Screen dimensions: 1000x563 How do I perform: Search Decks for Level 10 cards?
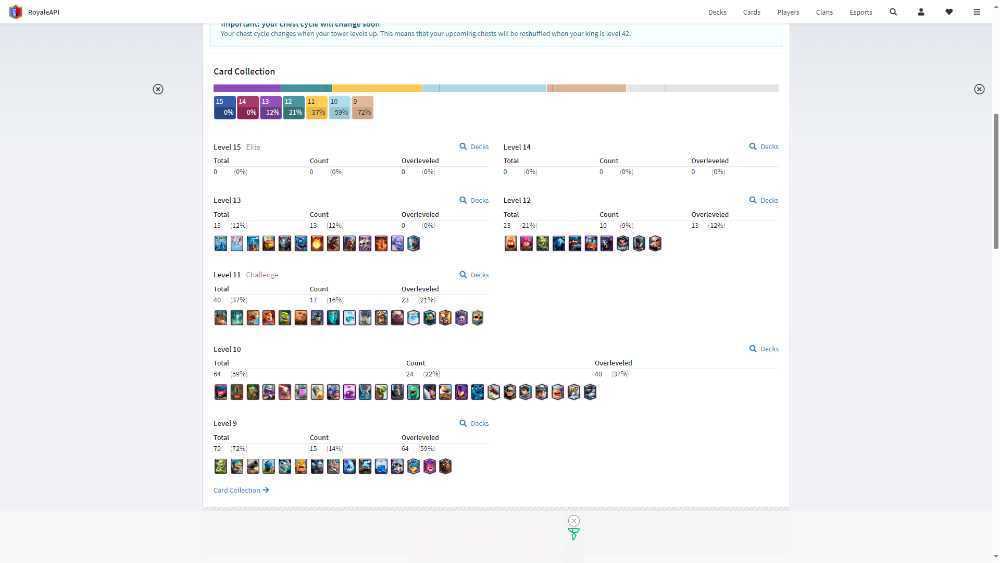763,349
